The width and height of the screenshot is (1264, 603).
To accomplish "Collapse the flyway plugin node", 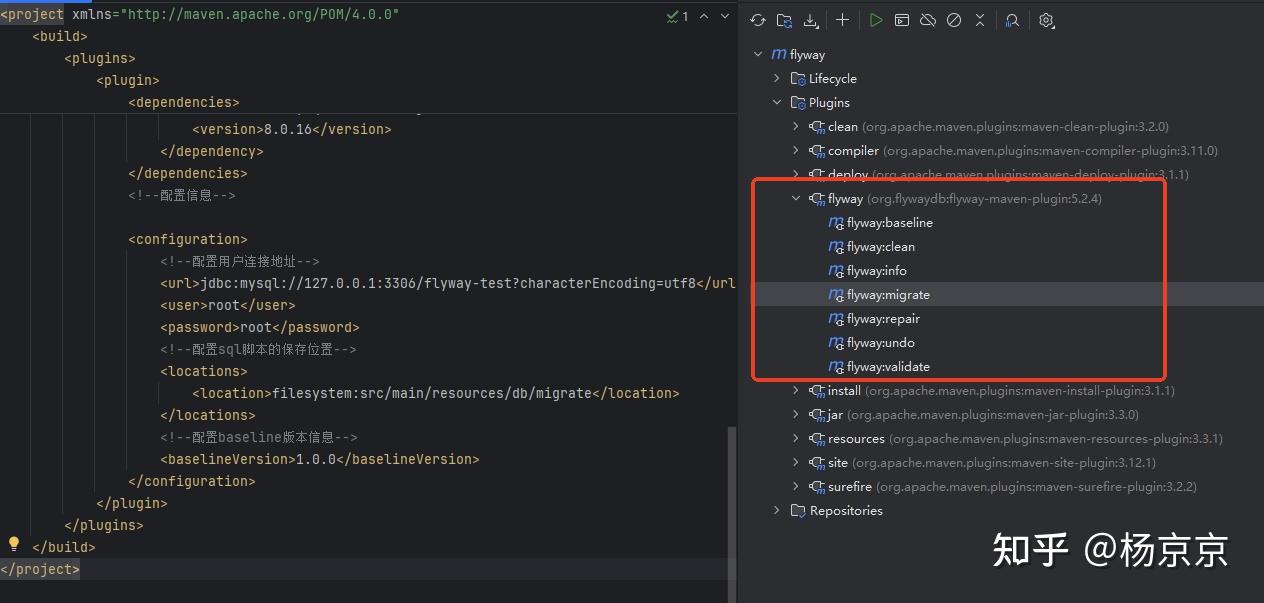I will tap(796, 199).
